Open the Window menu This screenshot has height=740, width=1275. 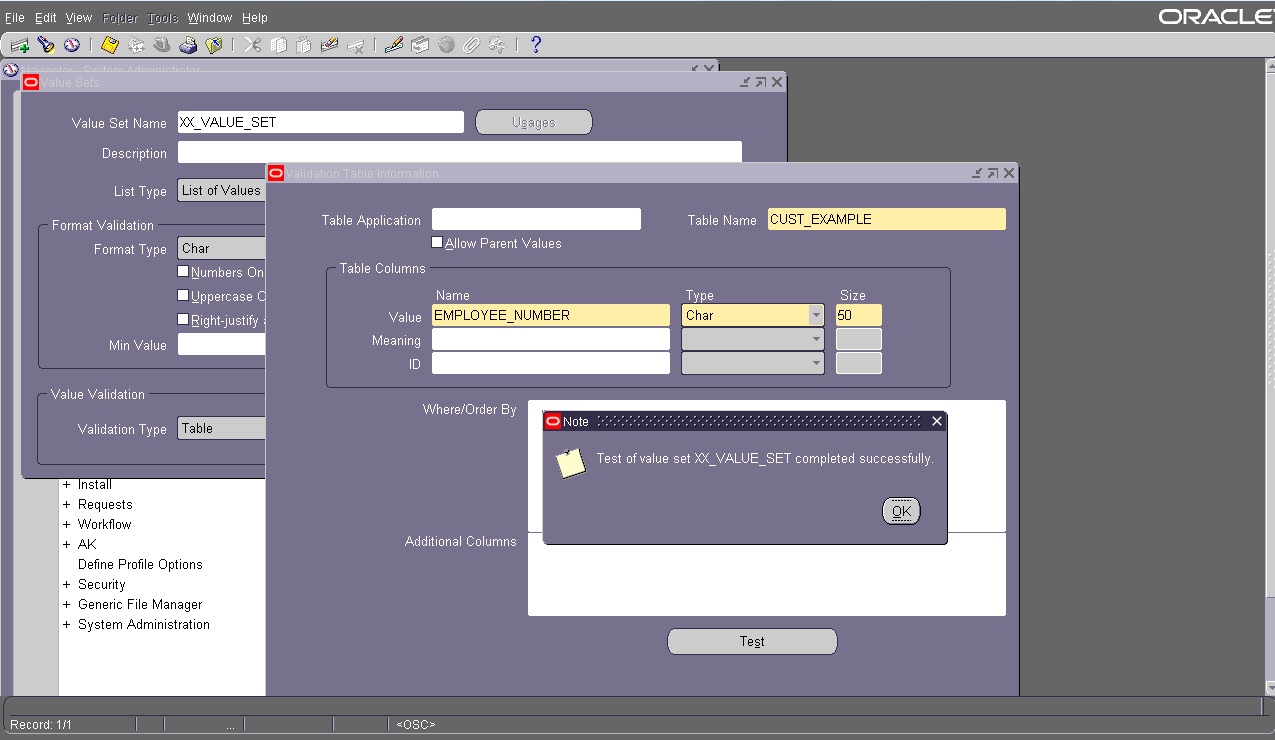(209, 17)
